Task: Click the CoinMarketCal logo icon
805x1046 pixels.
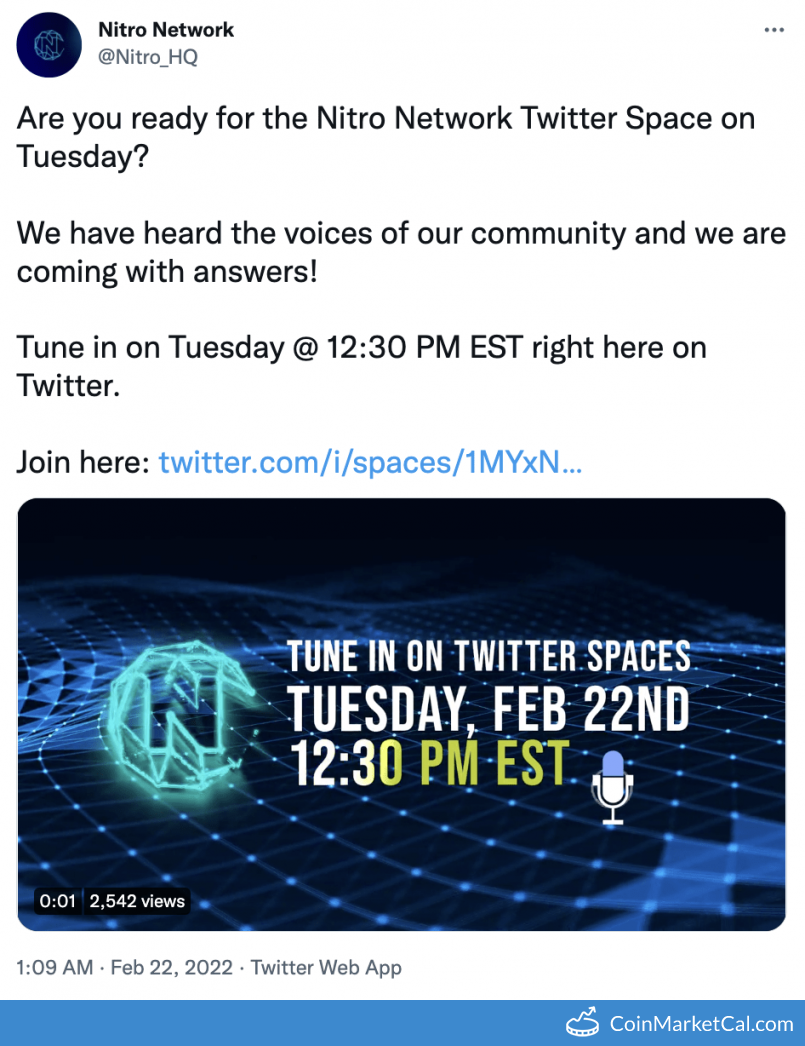Action: 582,1021
